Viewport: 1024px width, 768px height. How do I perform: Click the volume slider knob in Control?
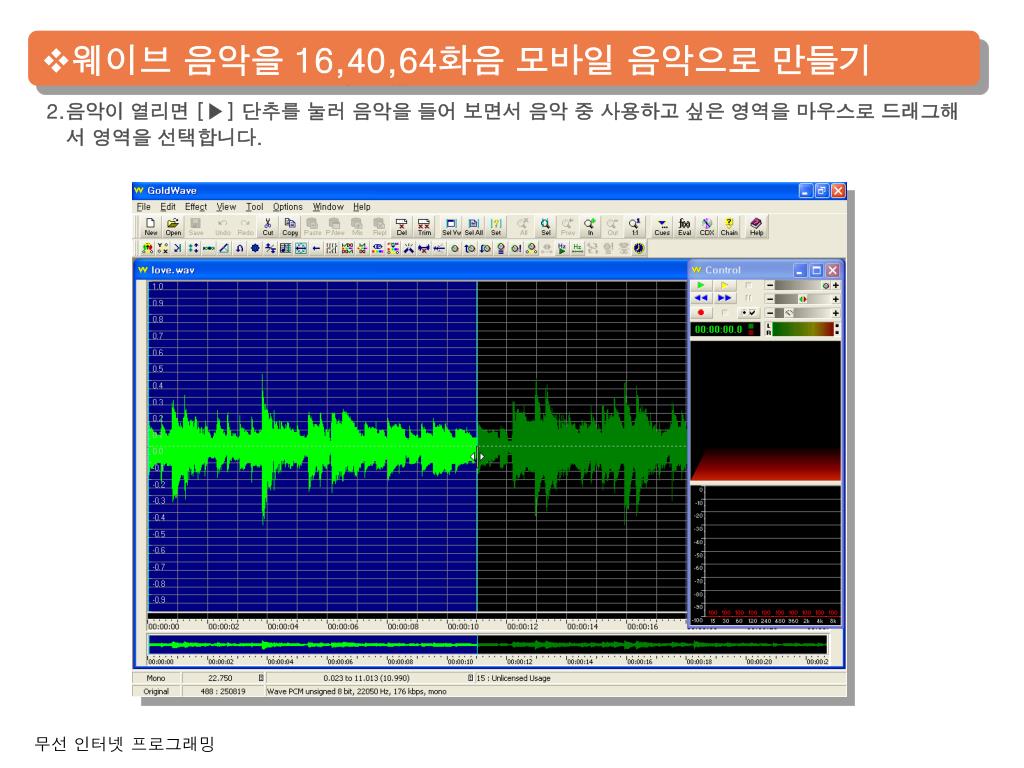click(x=826, y=285)
